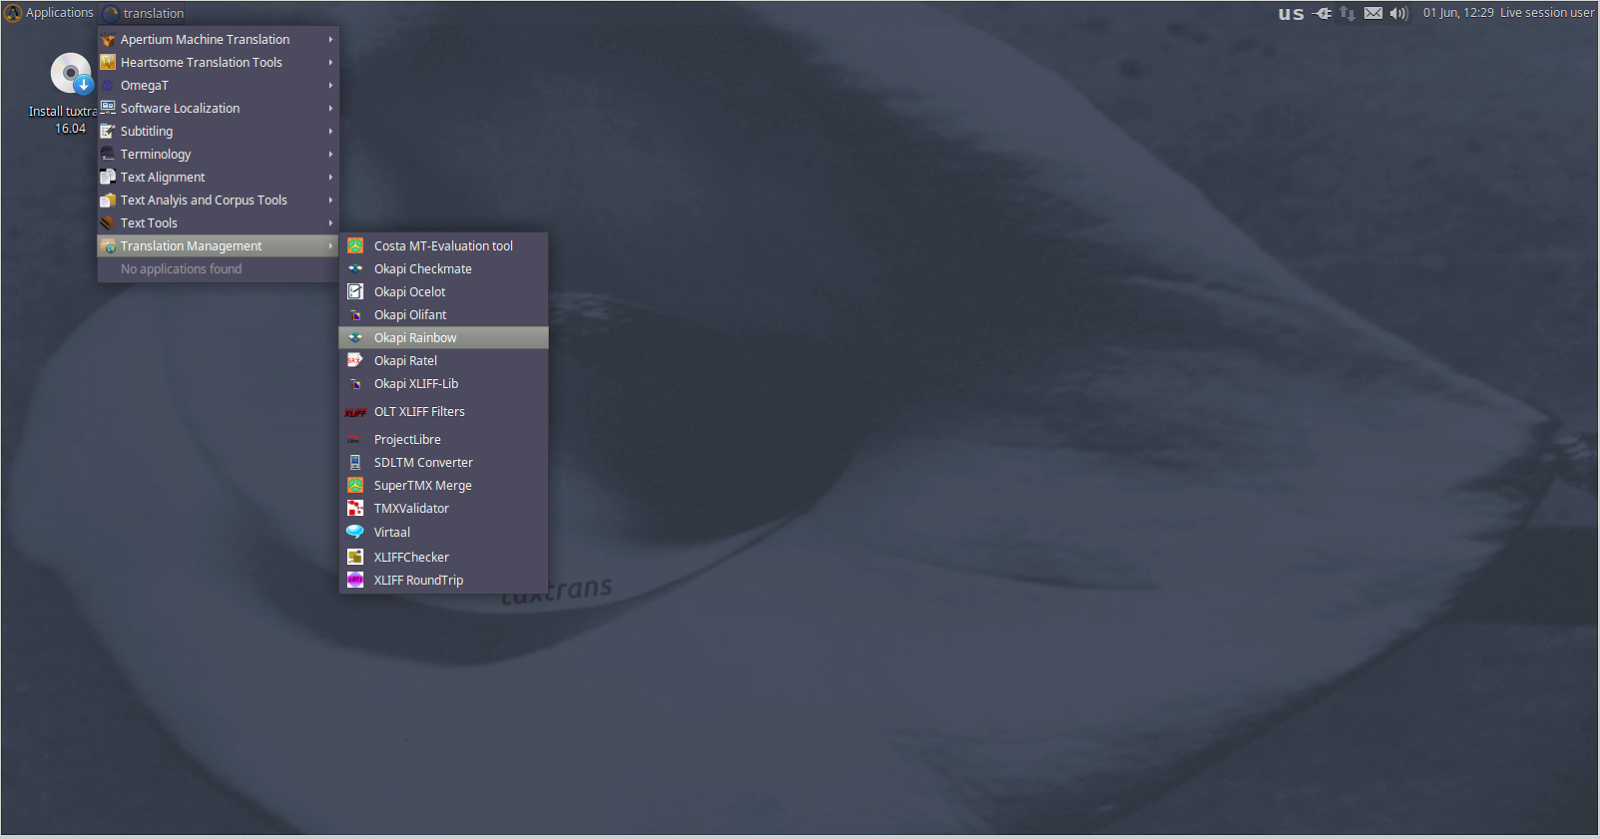Viewport: 1600px width, 839px height.
Task: Click the Okapi Olifant icon
Action: (355, 314)
